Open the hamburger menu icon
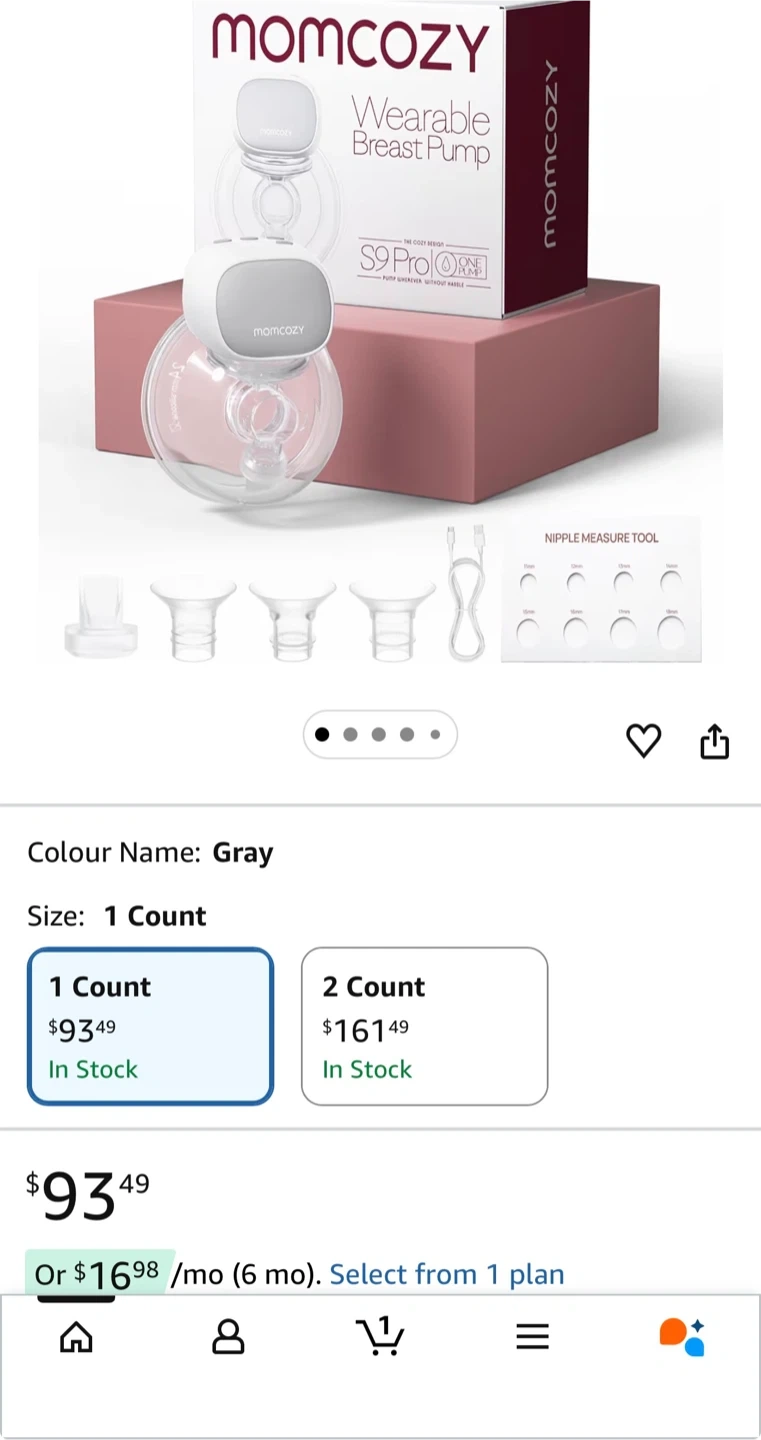This screenshot has height=1440, width=761. tap(532, 1337)
